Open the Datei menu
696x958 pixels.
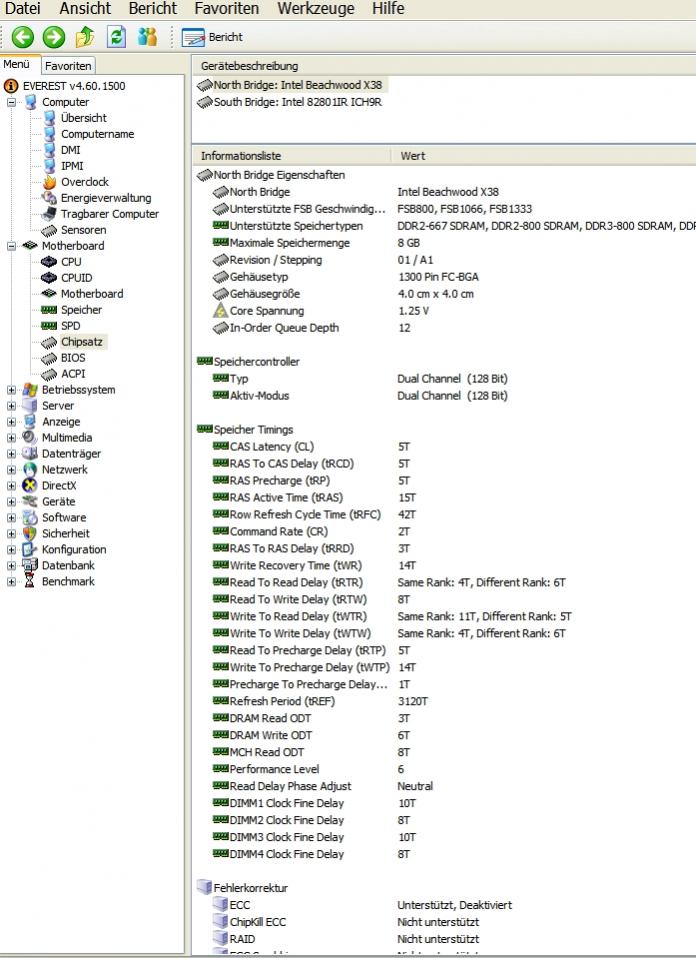(23, 9)
